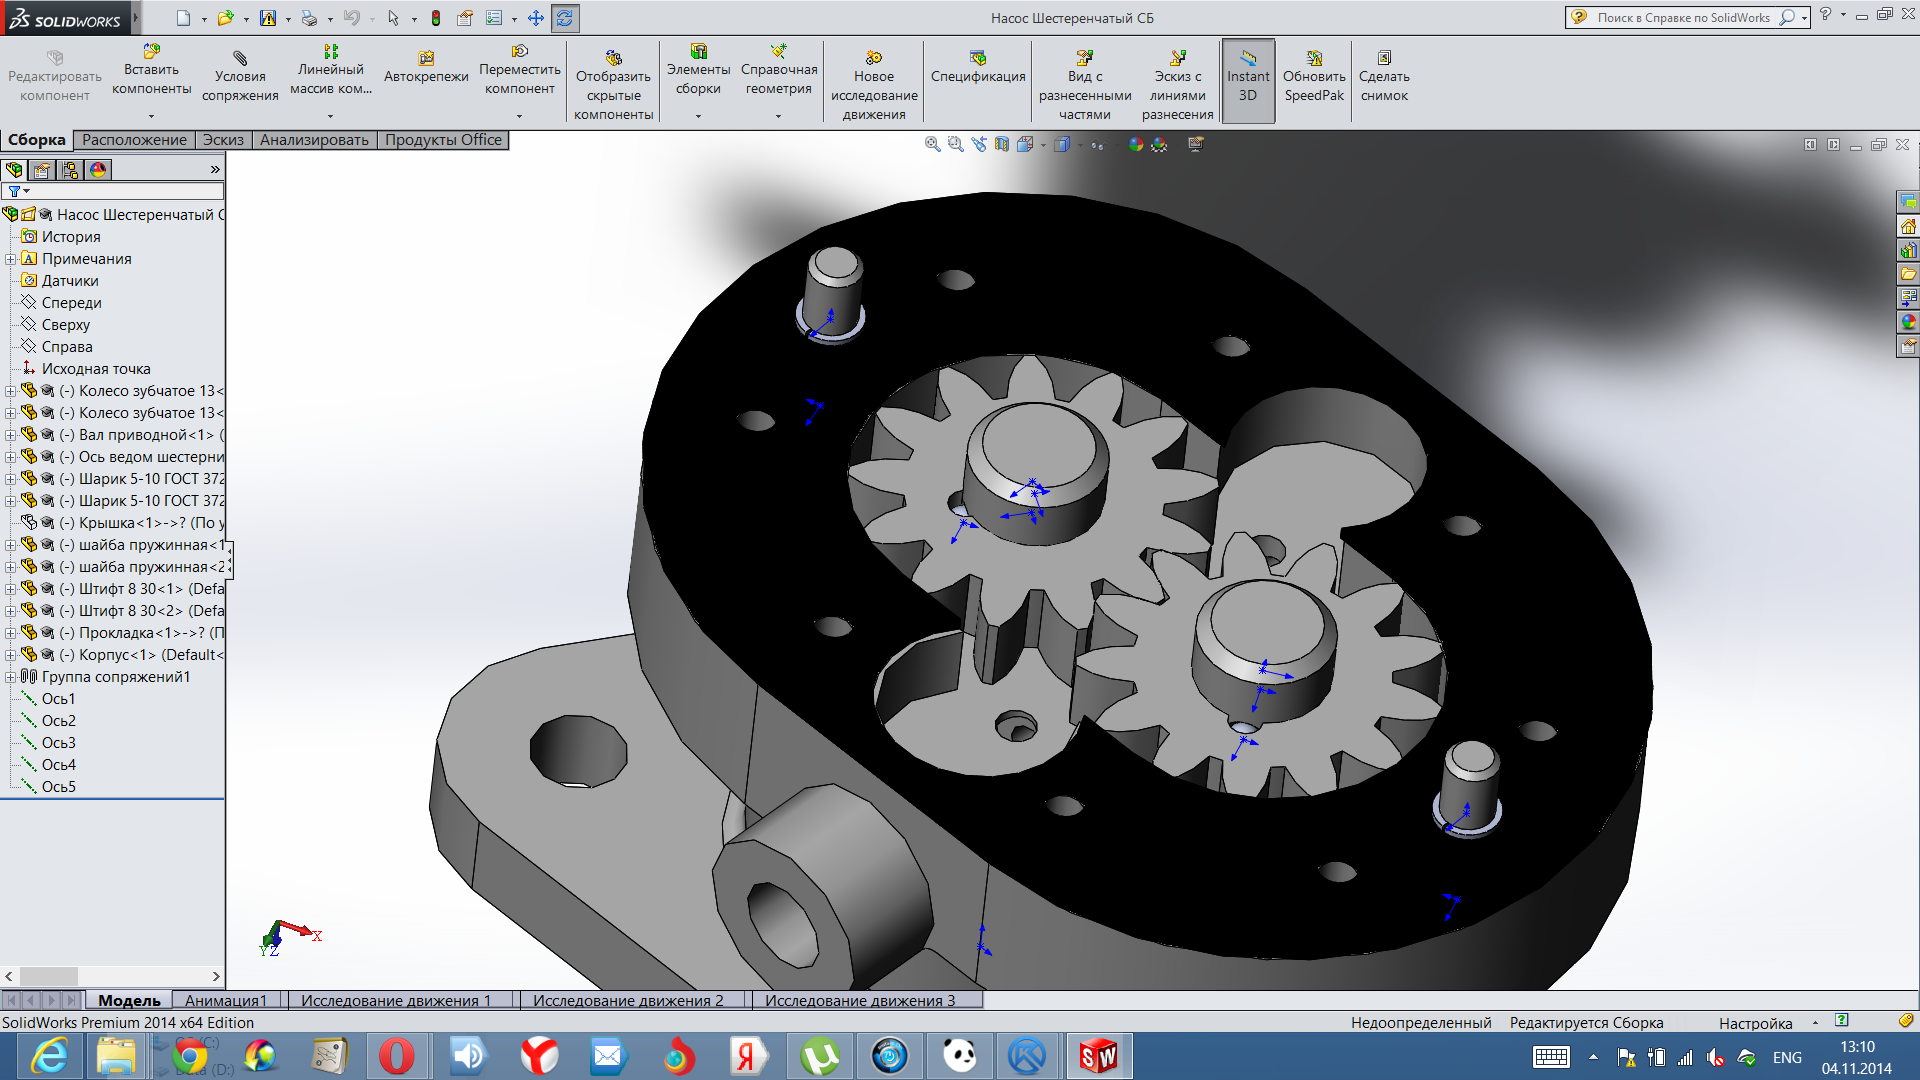Expand the Линейный массив dropdown arrow
This screenshot has height=1080, width=1920.
pos(330,116)
